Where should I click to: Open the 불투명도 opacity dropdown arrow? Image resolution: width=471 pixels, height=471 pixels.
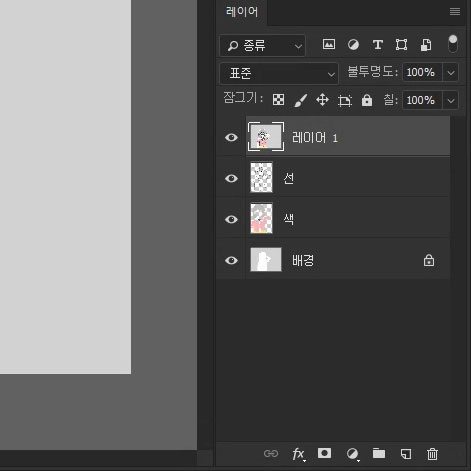[x=451, y=72]
